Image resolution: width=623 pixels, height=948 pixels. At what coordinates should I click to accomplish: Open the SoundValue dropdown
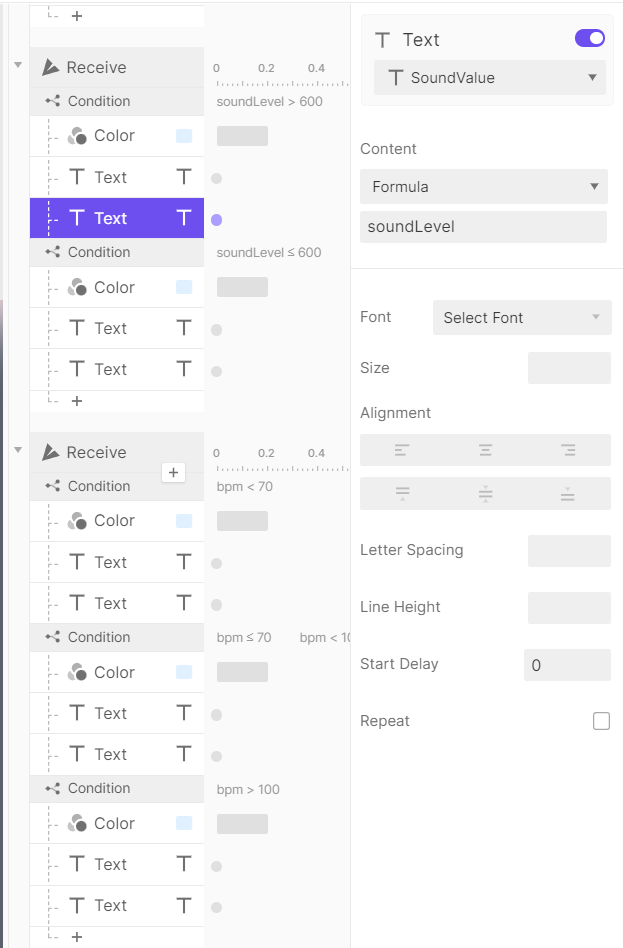[489, 77]
